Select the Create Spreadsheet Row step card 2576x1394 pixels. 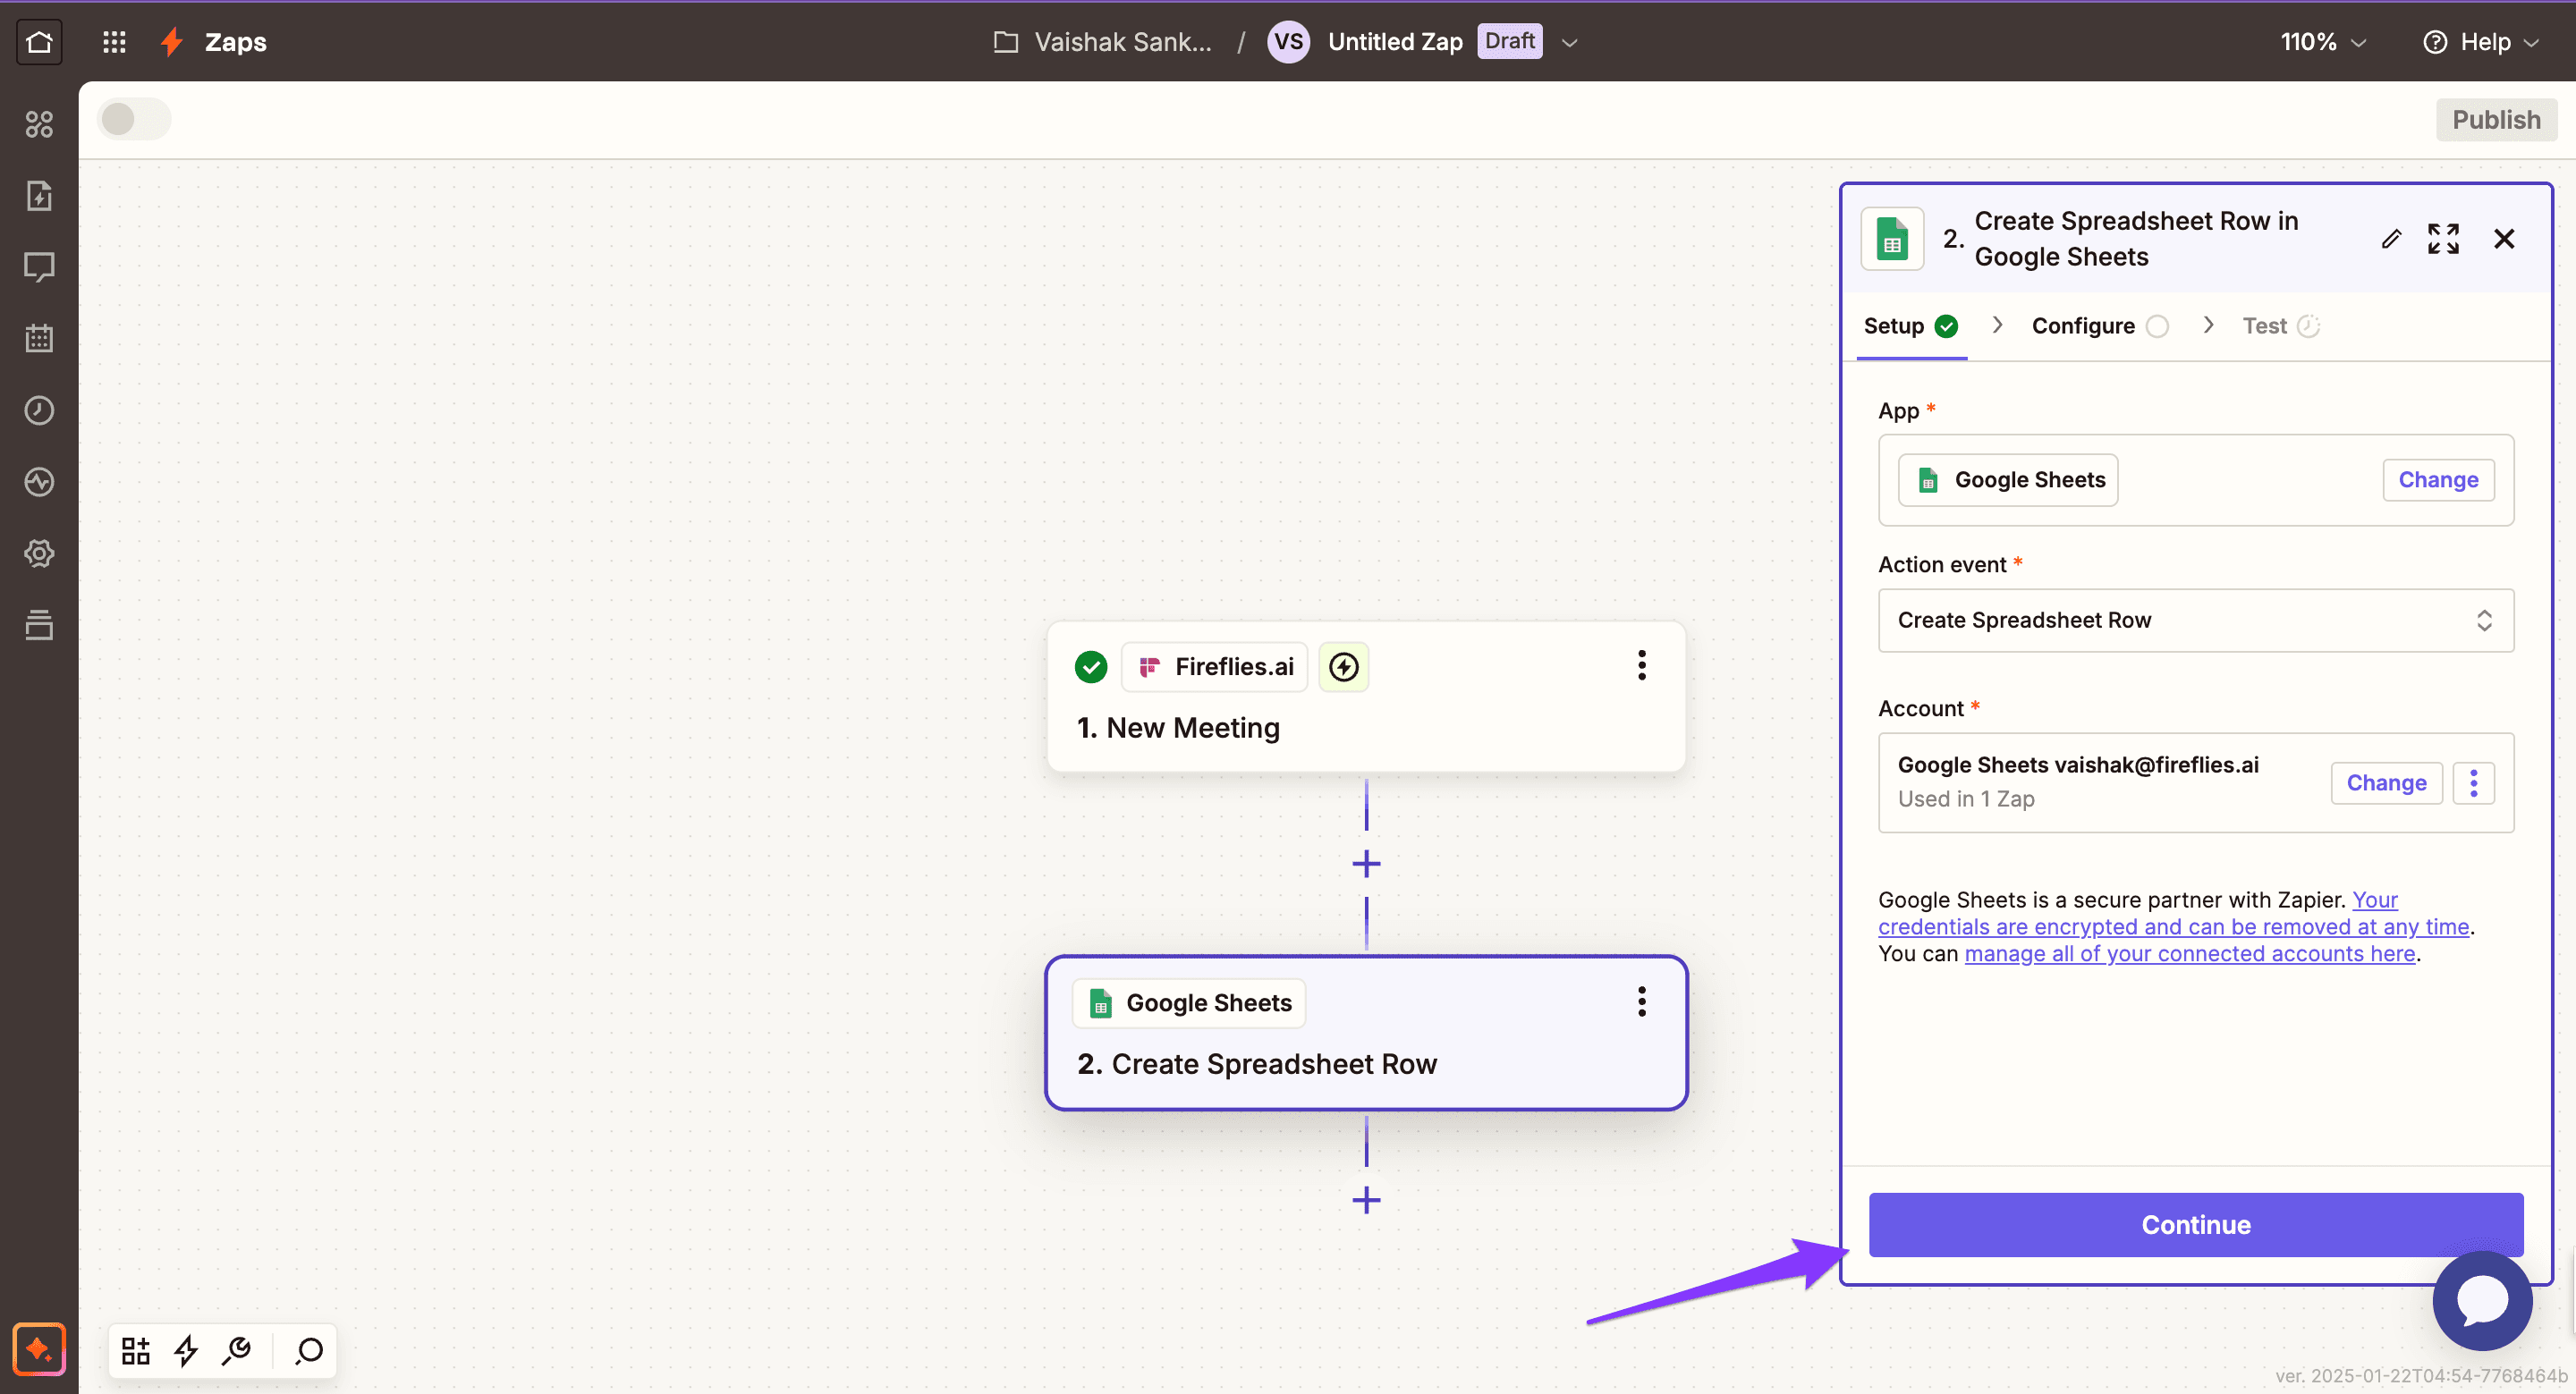[1366, 1033]
